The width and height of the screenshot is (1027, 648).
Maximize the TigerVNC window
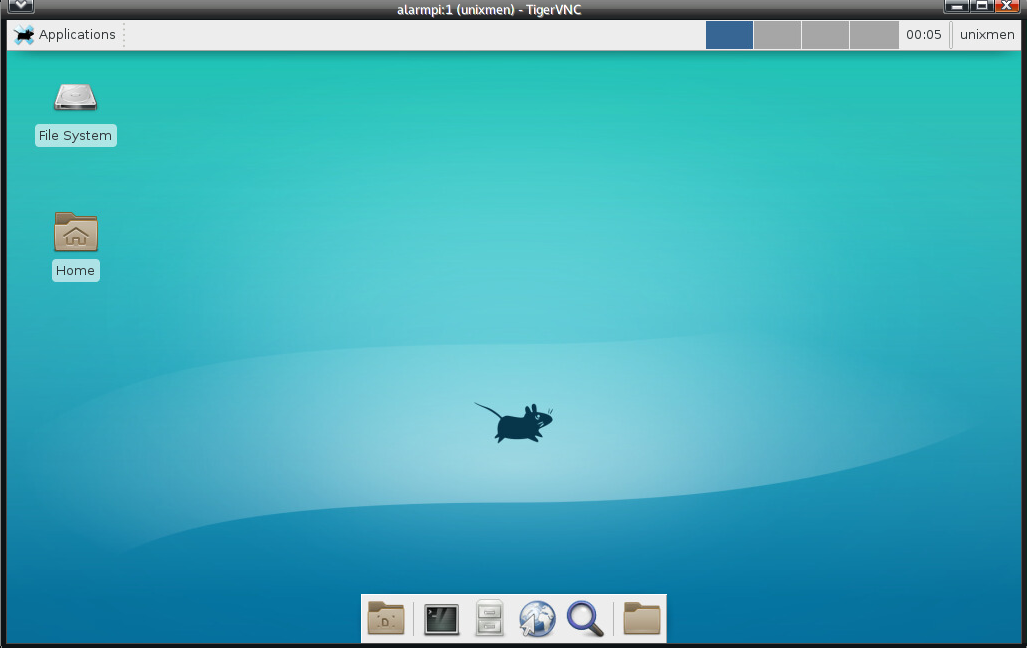[982, 6]
